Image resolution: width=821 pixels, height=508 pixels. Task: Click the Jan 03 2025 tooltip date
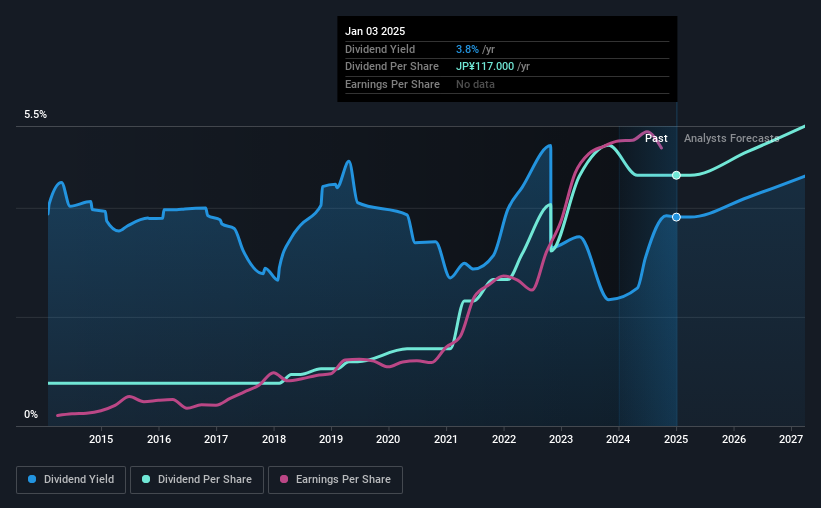(x=375, y=31)
